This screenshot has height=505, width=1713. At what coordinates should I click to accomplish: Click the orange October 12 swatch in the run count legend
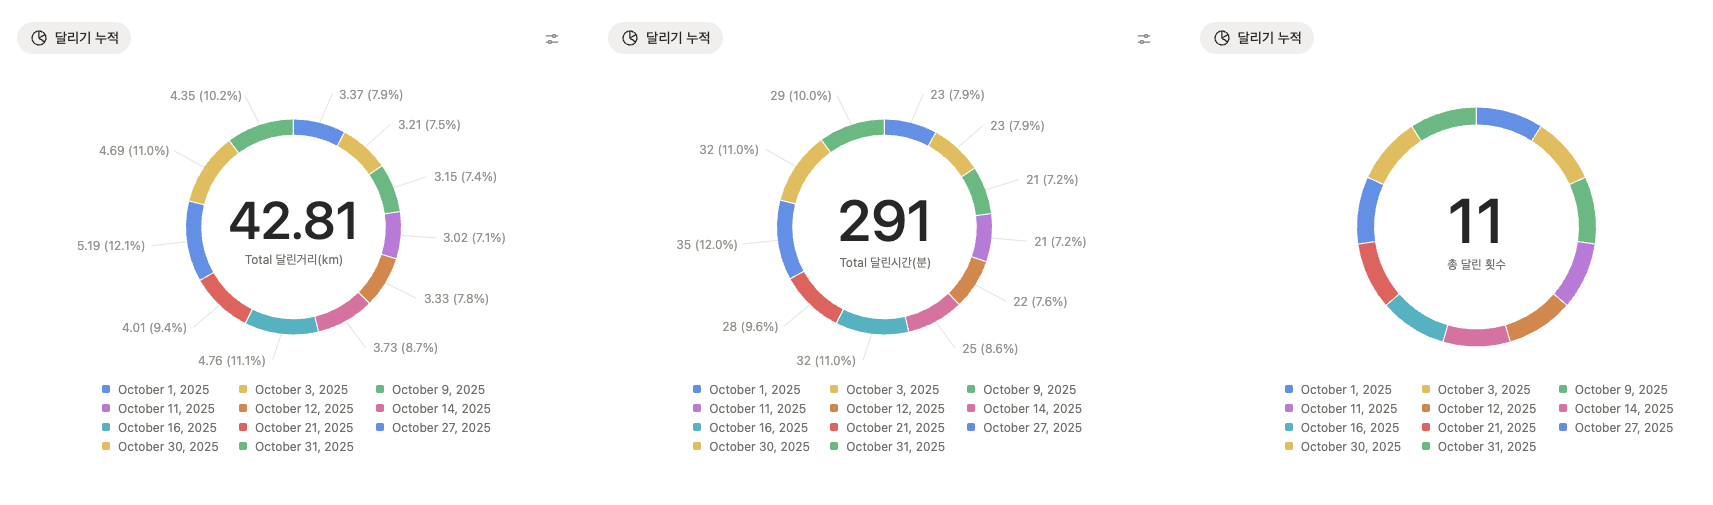point(1426,409)
